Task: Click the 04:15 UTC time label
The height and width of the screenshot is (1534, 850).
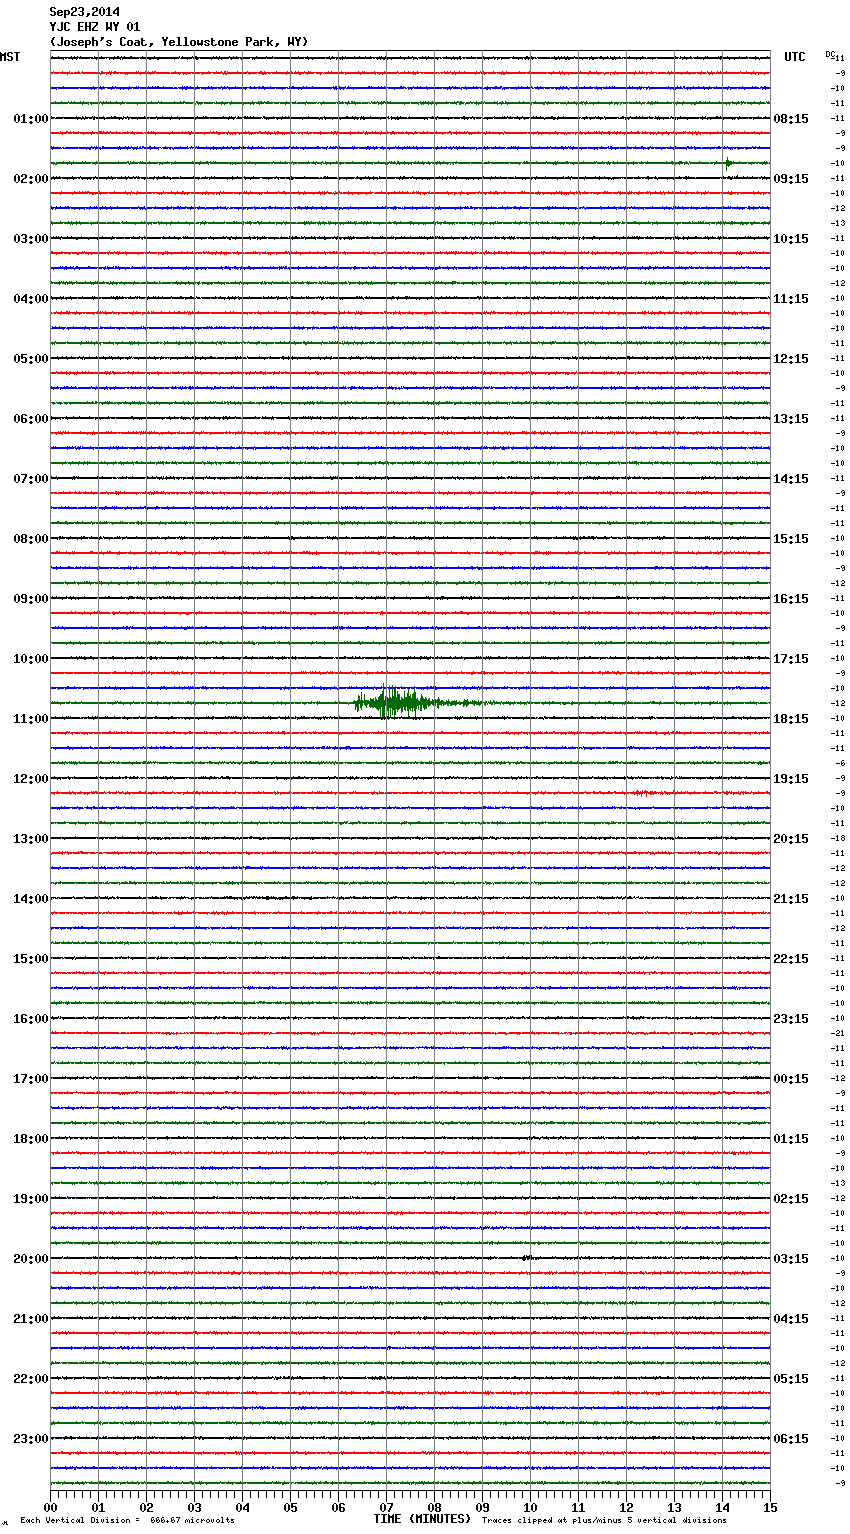Action: point(791,1319)
